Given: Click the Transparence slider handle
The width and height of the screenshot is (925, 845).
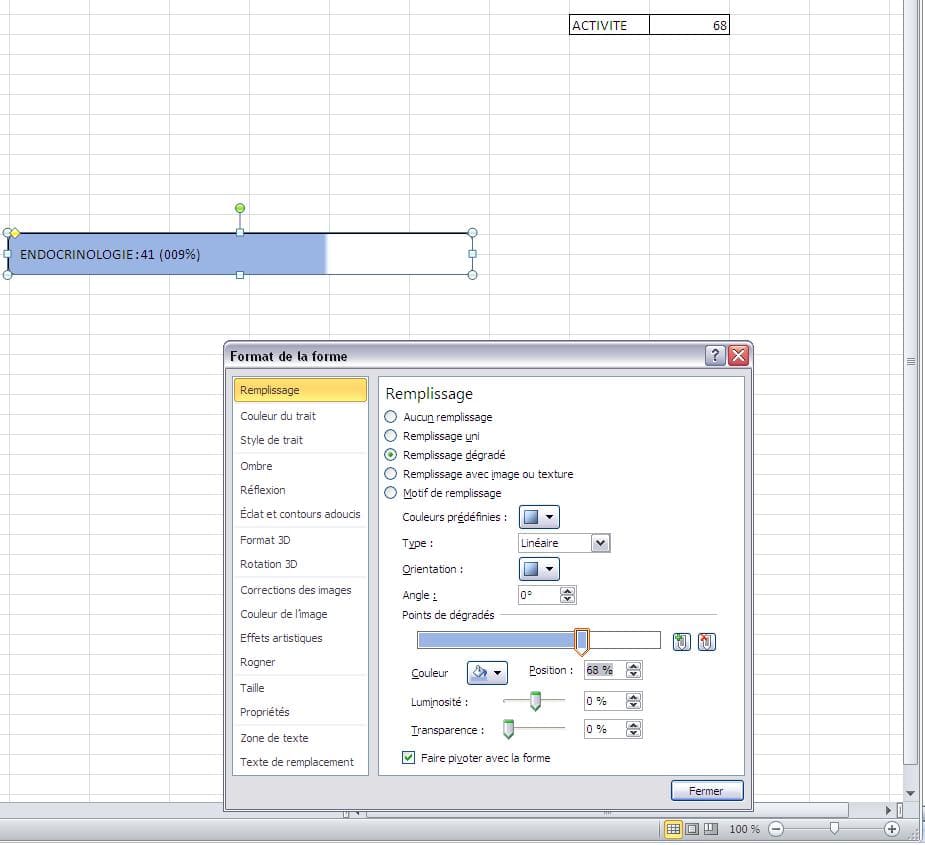Looking at the screenshot, I should point(508,729).
